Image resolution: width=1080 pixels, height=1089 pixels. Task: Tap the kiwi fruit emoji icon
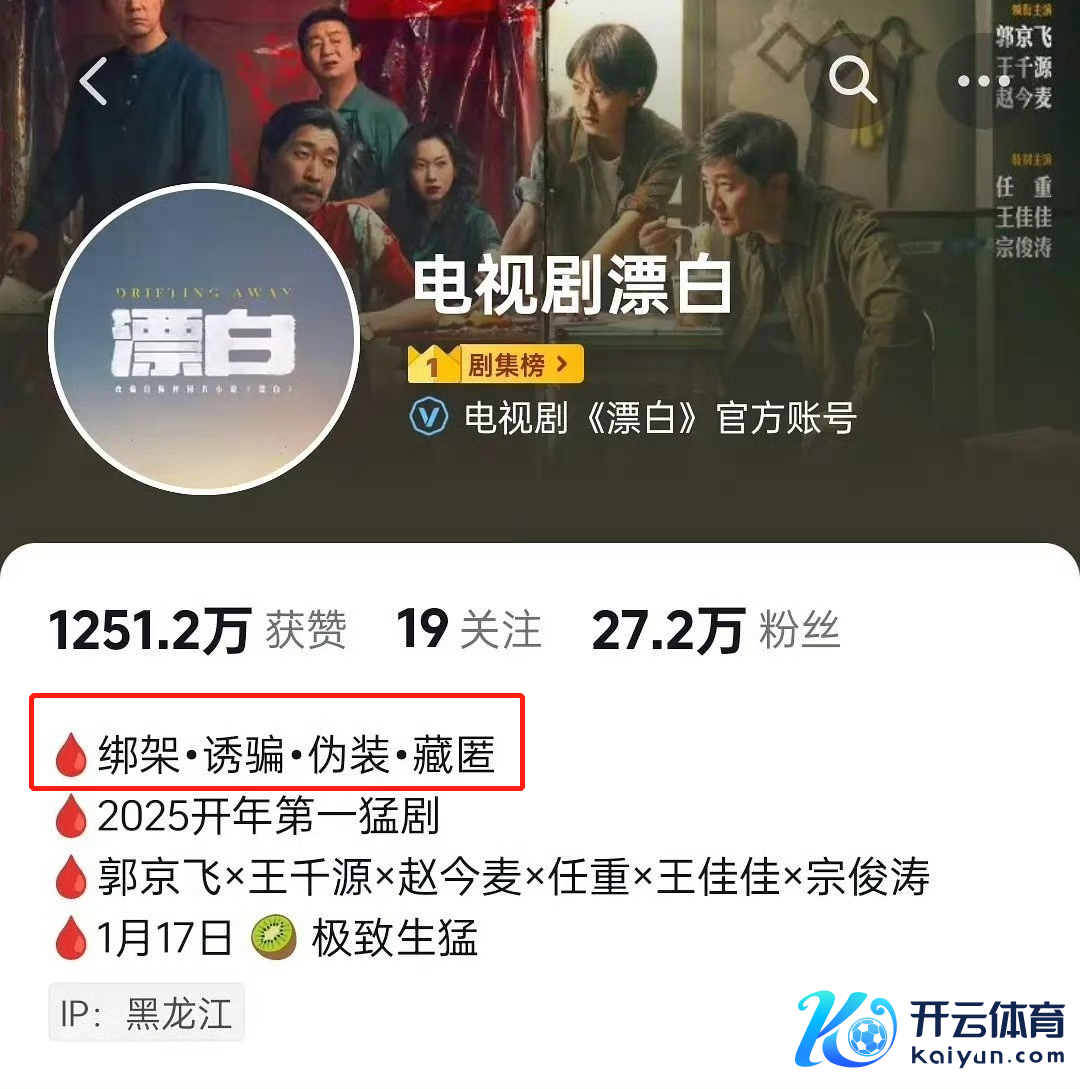coord(274,938)
